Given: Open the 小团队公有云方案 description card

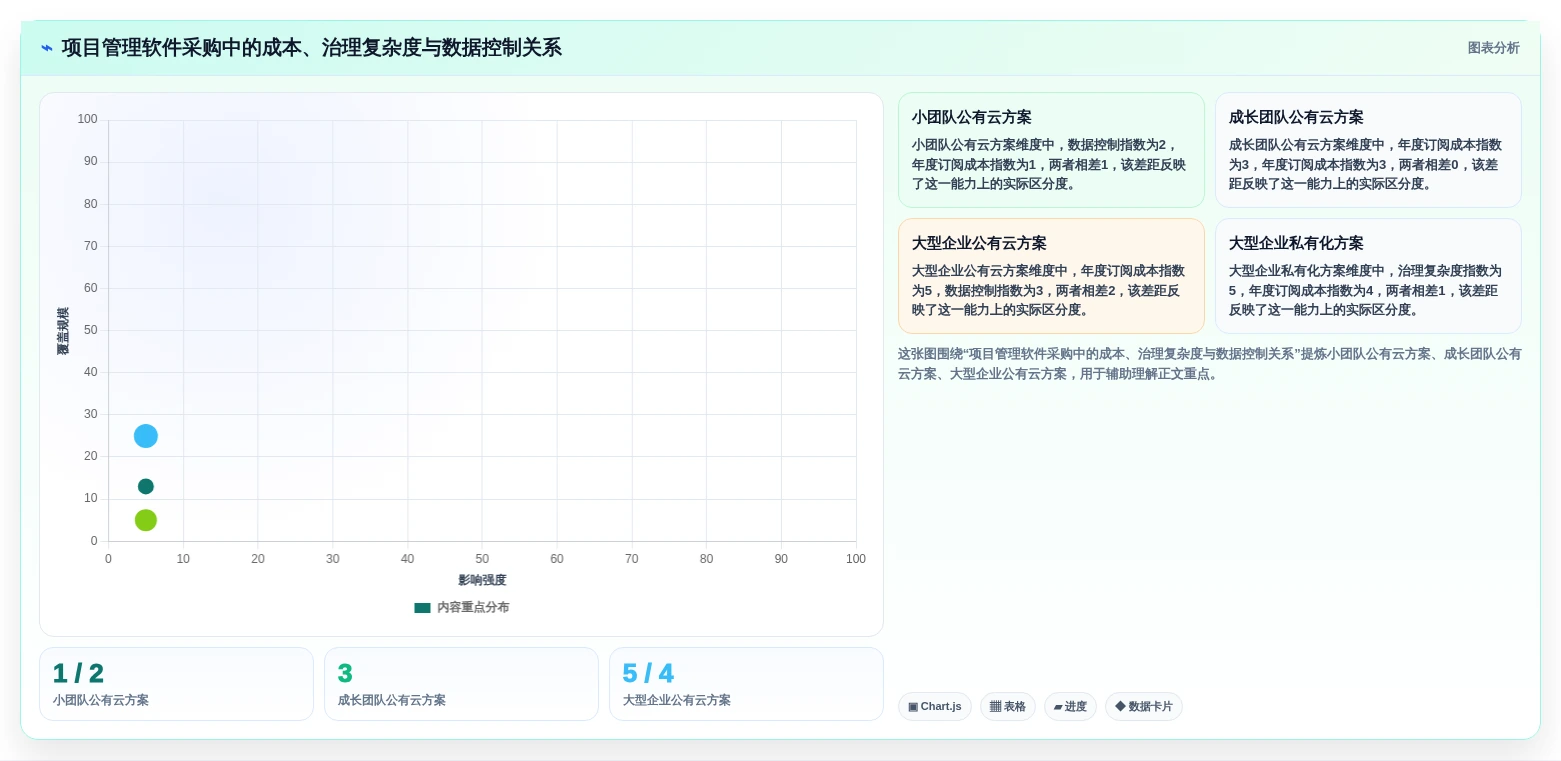Looking at the screenshot, I should [1051, 150].
